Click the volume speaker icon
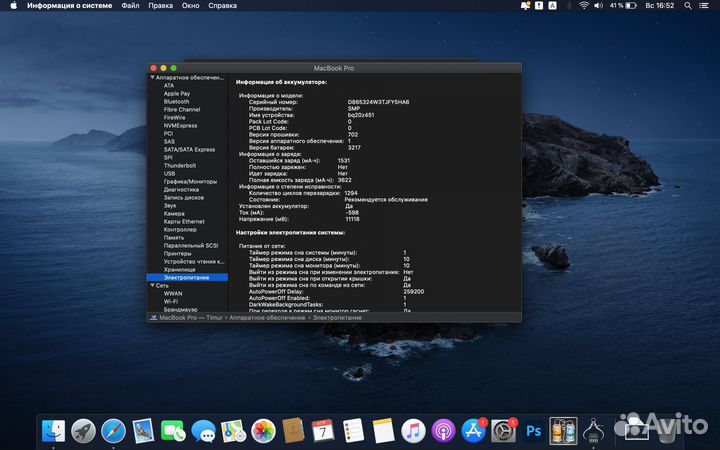 (x=598, y=6)
